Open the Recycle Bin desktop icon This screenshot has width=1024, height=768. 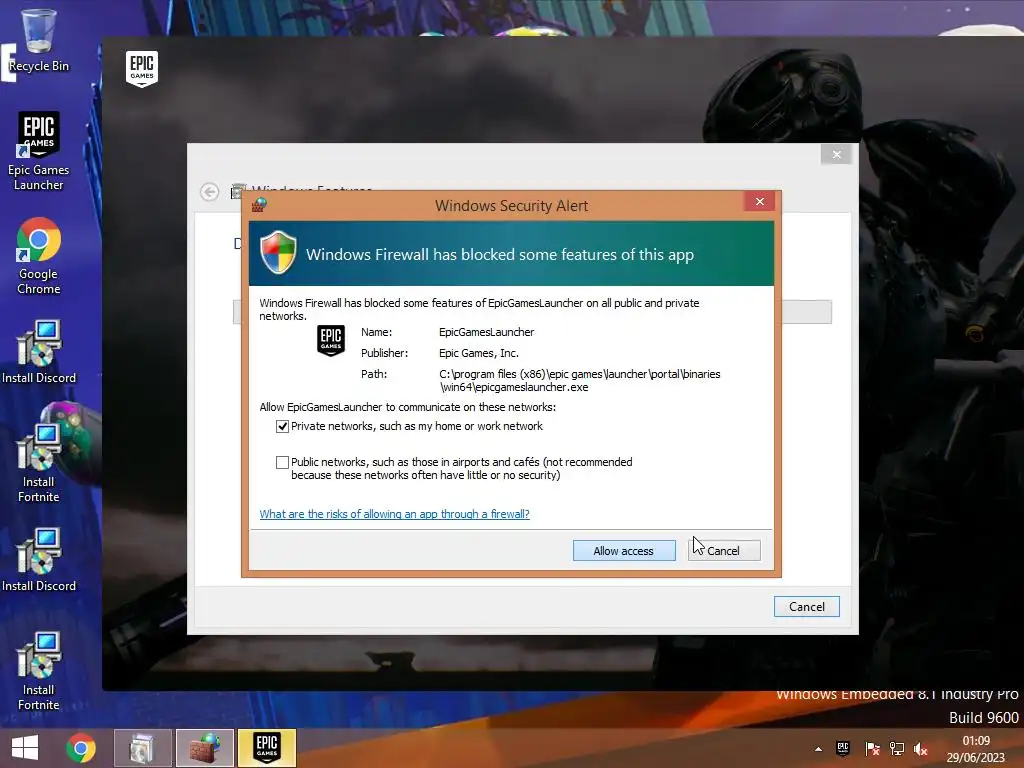tap(39, 39)
